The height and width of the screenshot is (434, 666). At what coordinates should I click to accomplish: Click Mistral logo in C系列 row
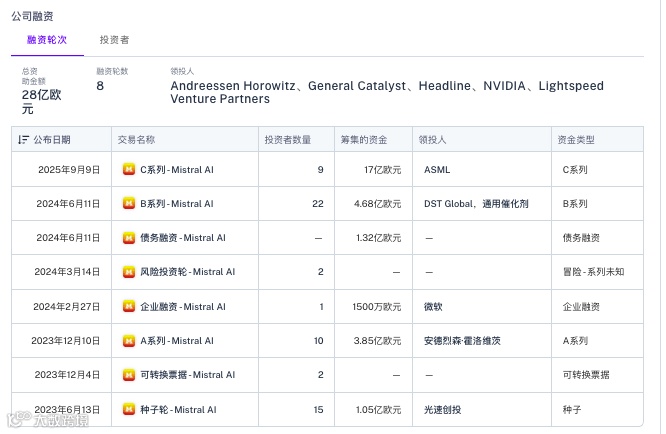pos(129,169)
